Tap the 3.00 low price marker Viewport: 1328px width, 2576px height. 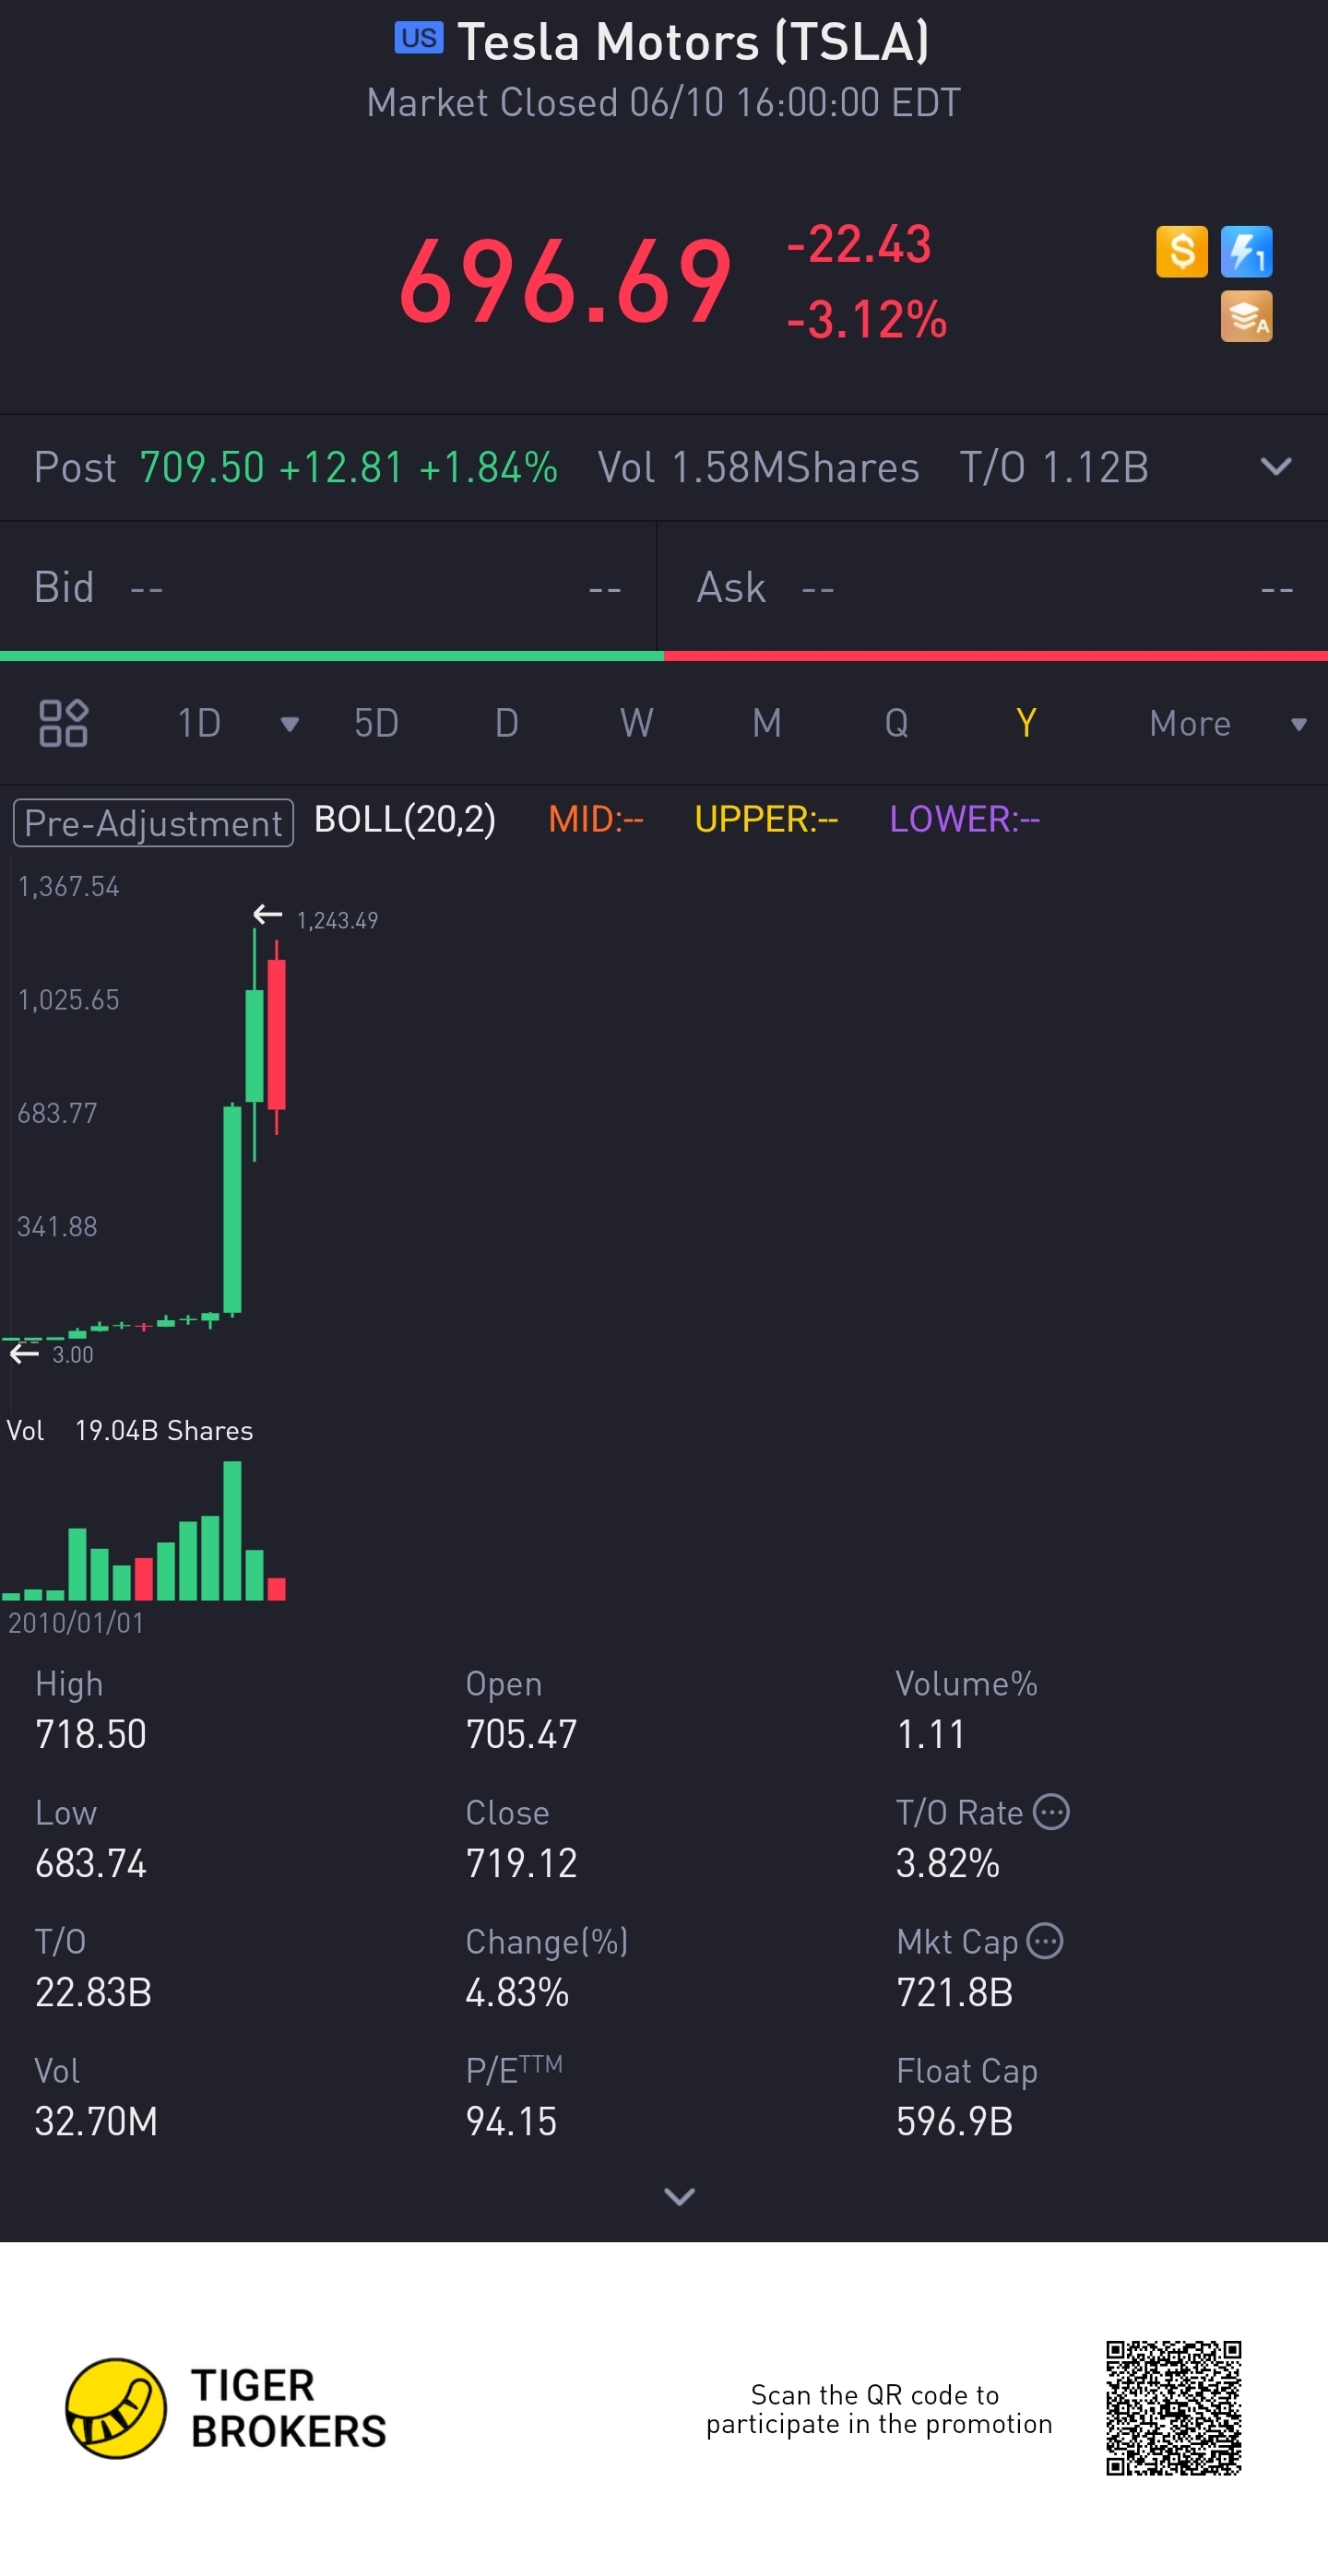(72, 1355)
